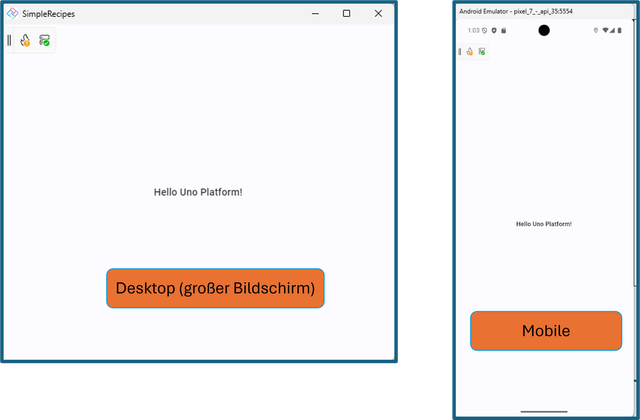
Task: Tap the toolbar grip handle in Android emulator
Action: click(x=460, y=51)
